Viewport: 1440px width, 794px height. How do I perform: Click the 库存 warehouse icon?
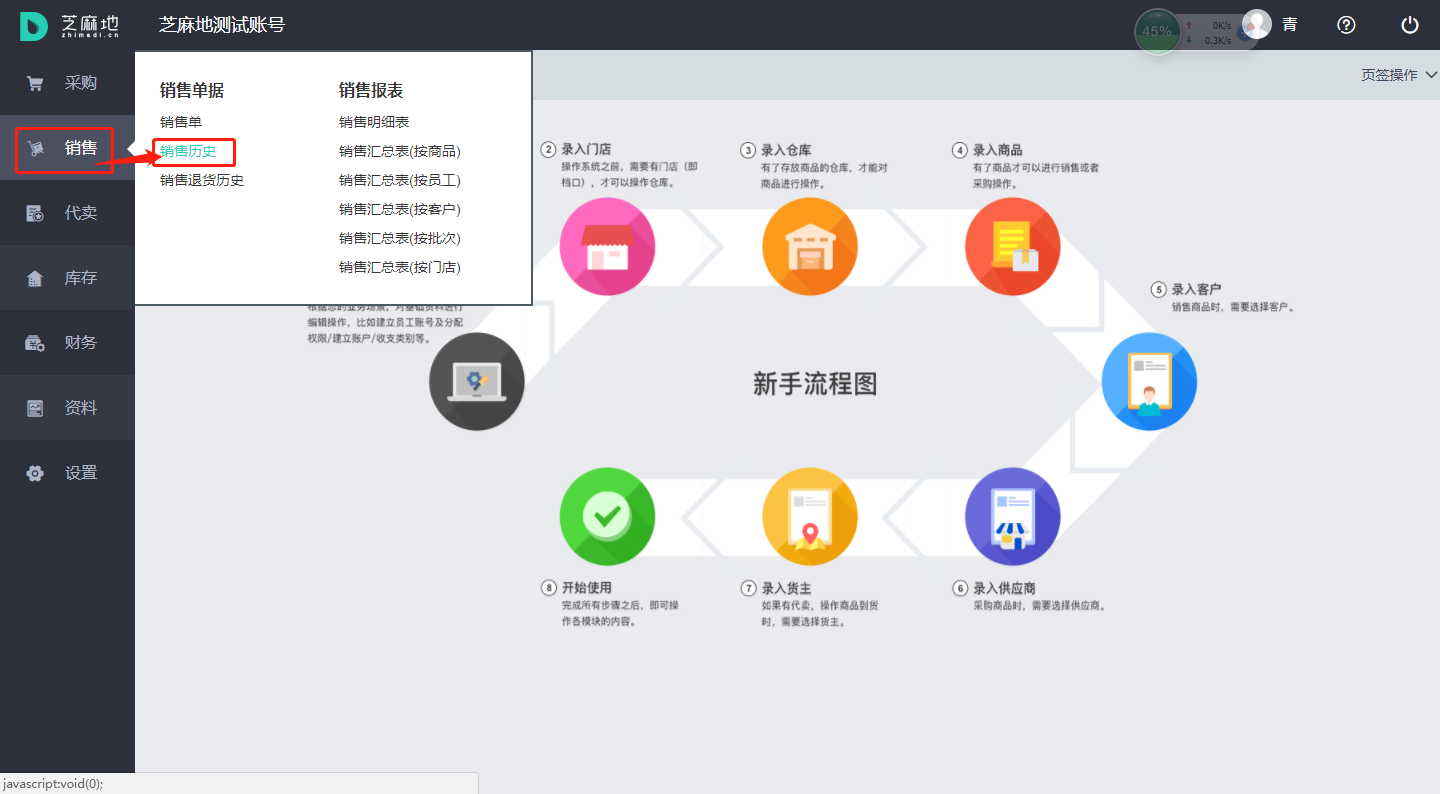pyautogui.click(x=35, y=278)
